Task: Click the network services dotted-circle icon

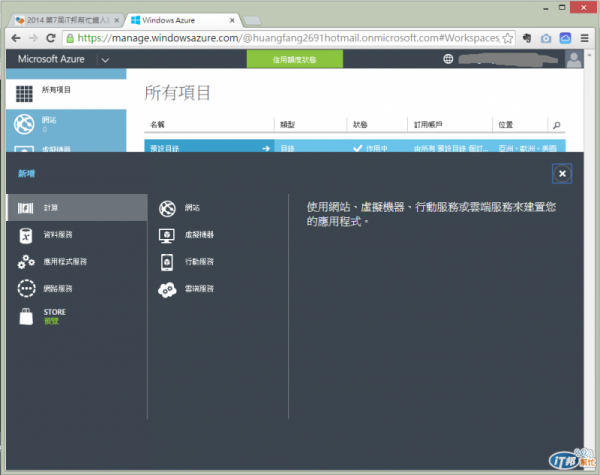Action: point(26,288)
